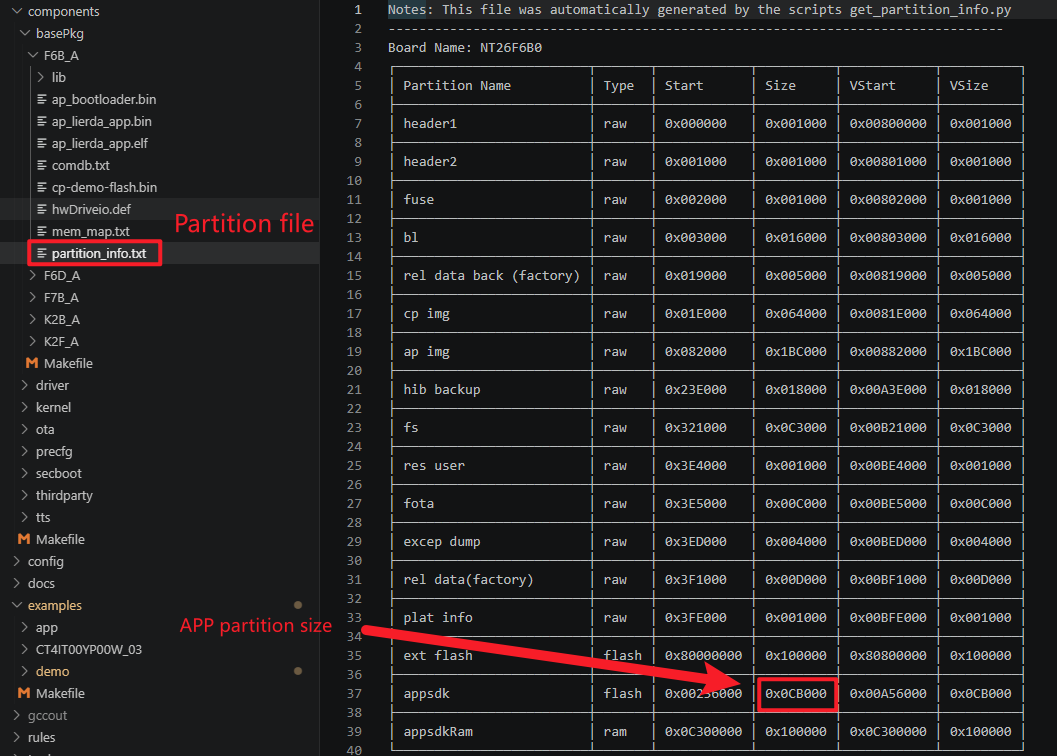Expand the driver folder chevron
This screenshot has width=1057, height=756.
point(25,385)
